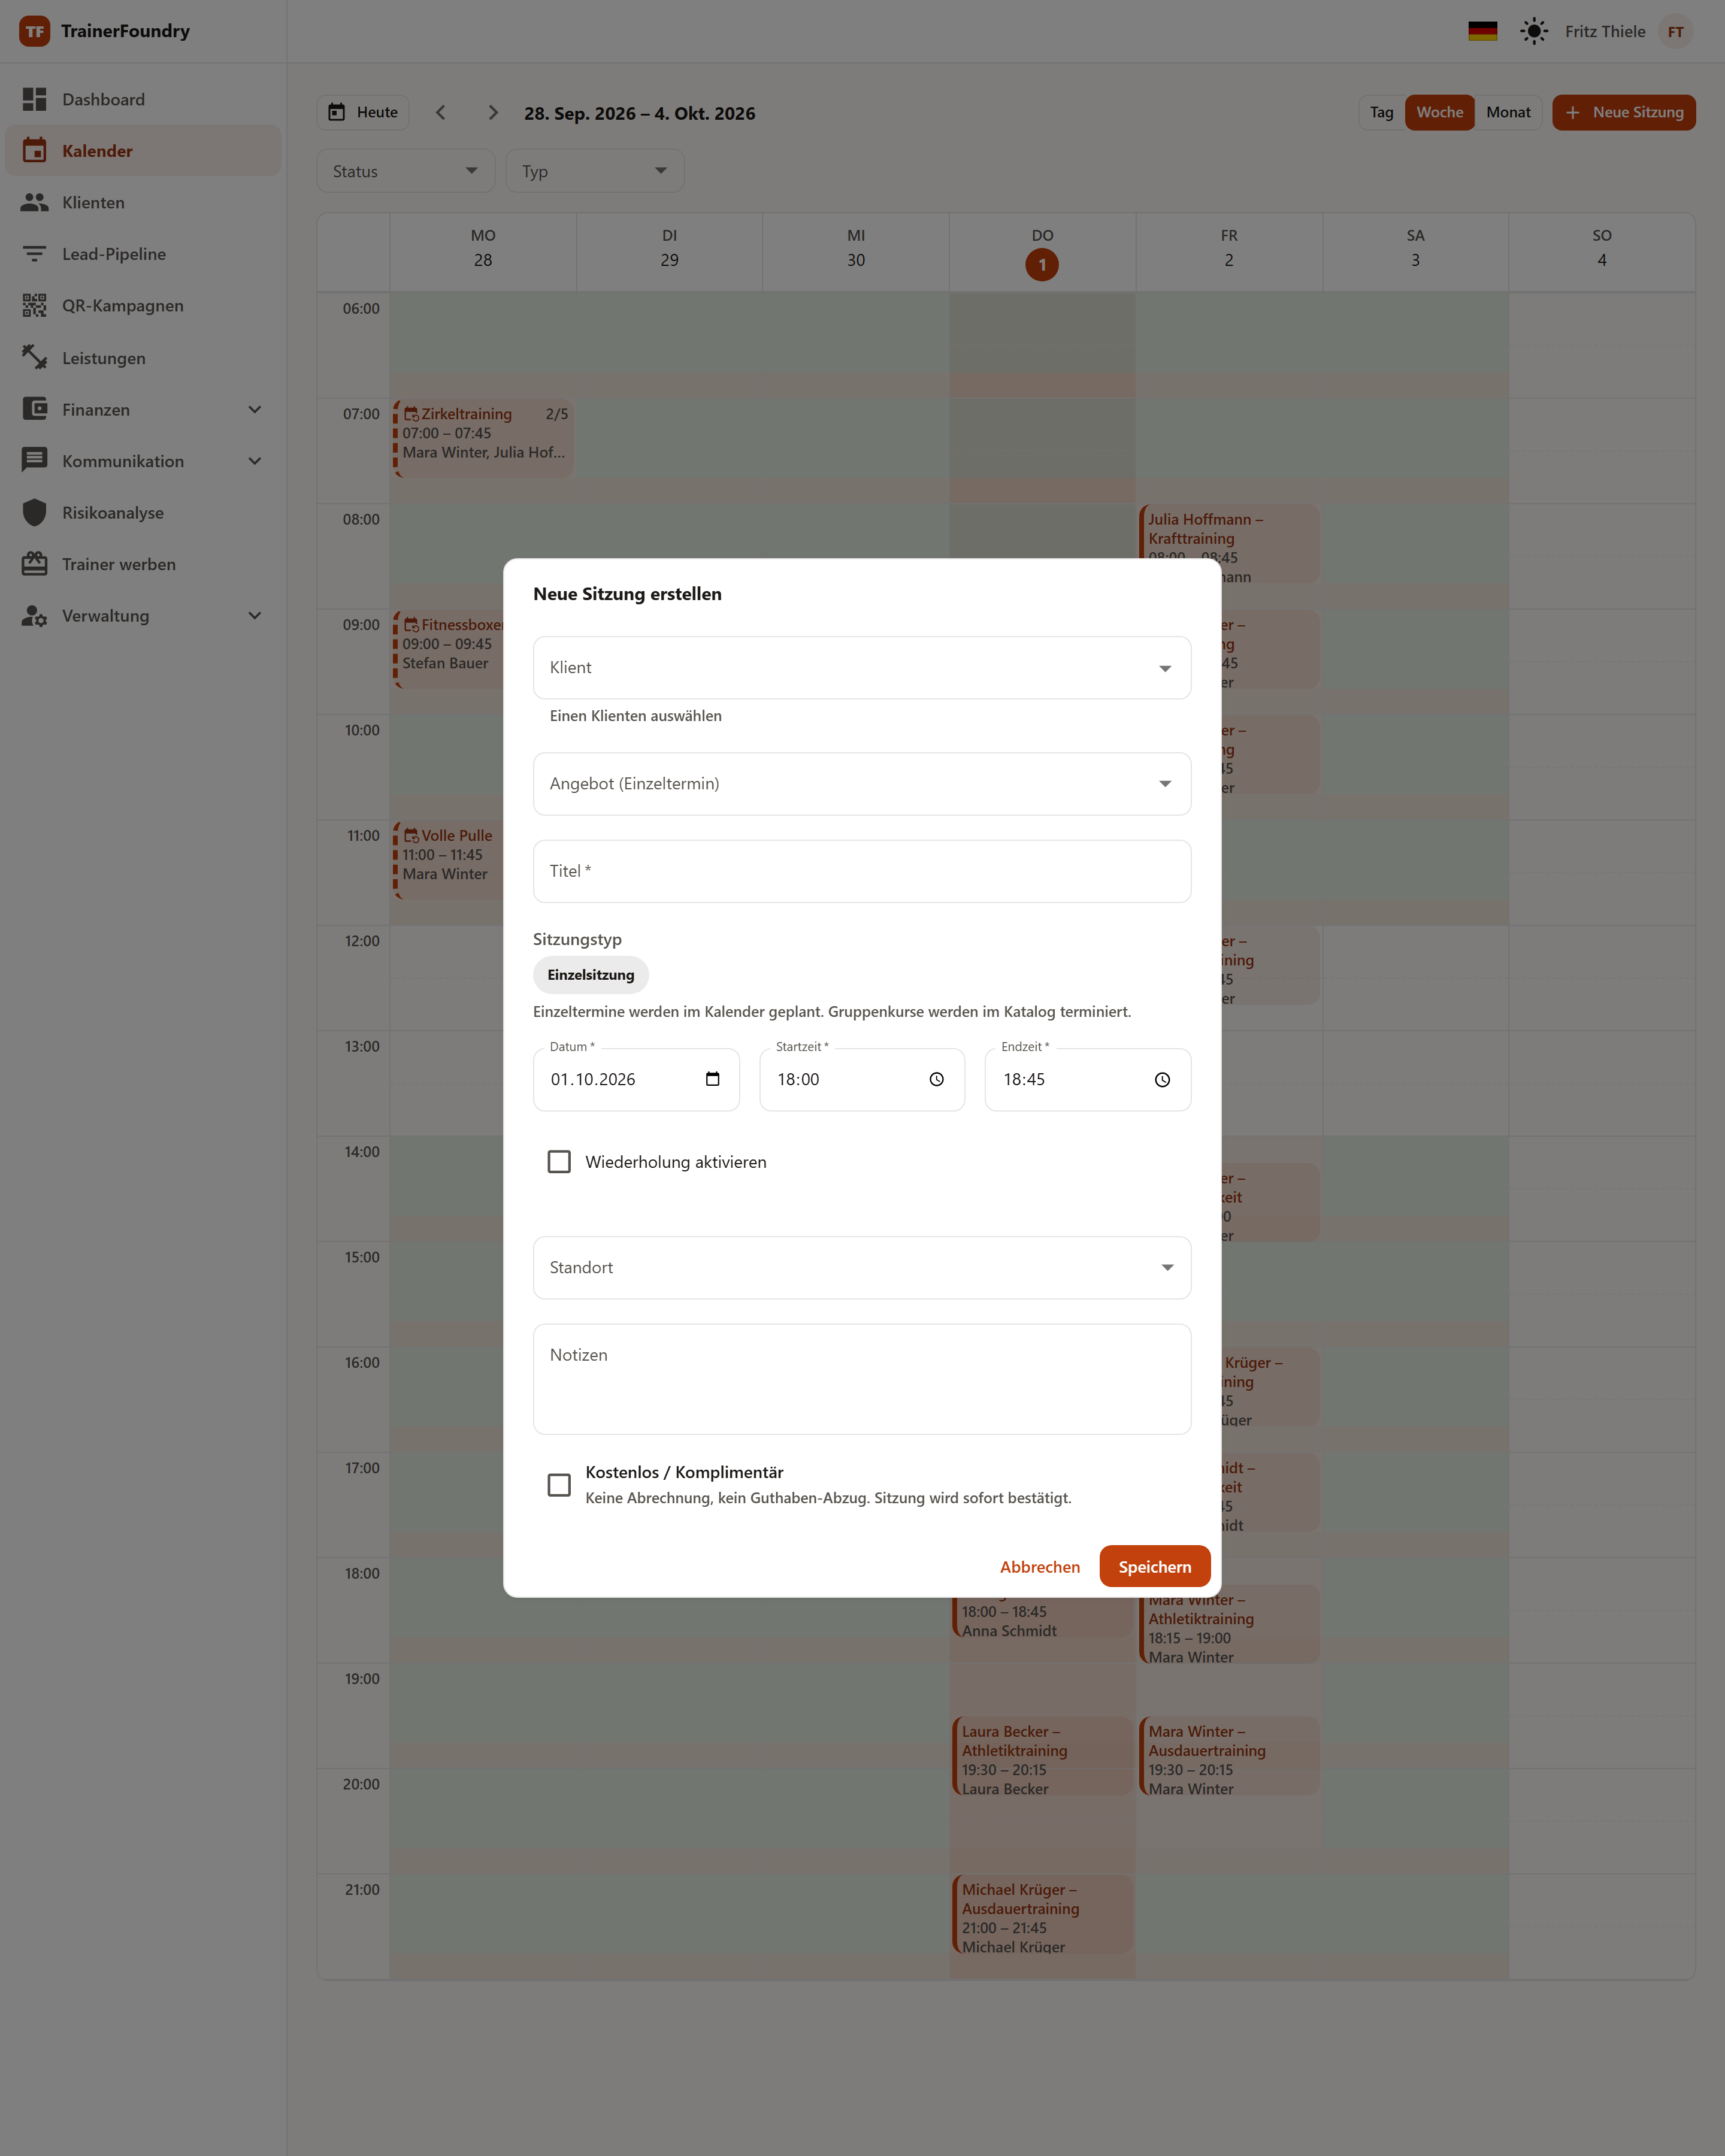1725x2156 pixels.
Task: Open the Dashboard sidebar icon
Action: [35, 99]
